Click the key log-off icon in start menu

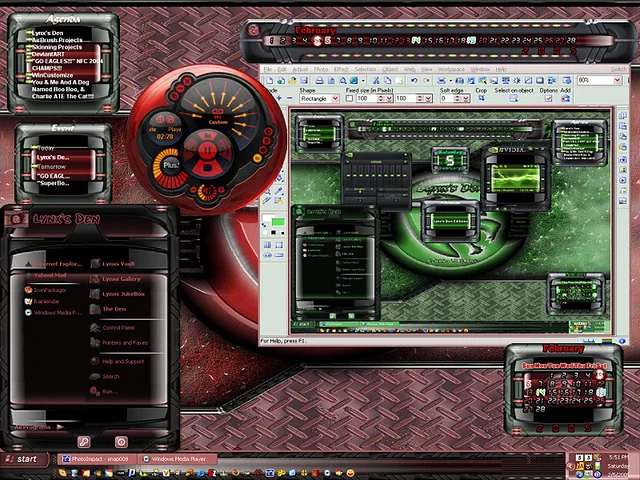click(x=84, y=442)
